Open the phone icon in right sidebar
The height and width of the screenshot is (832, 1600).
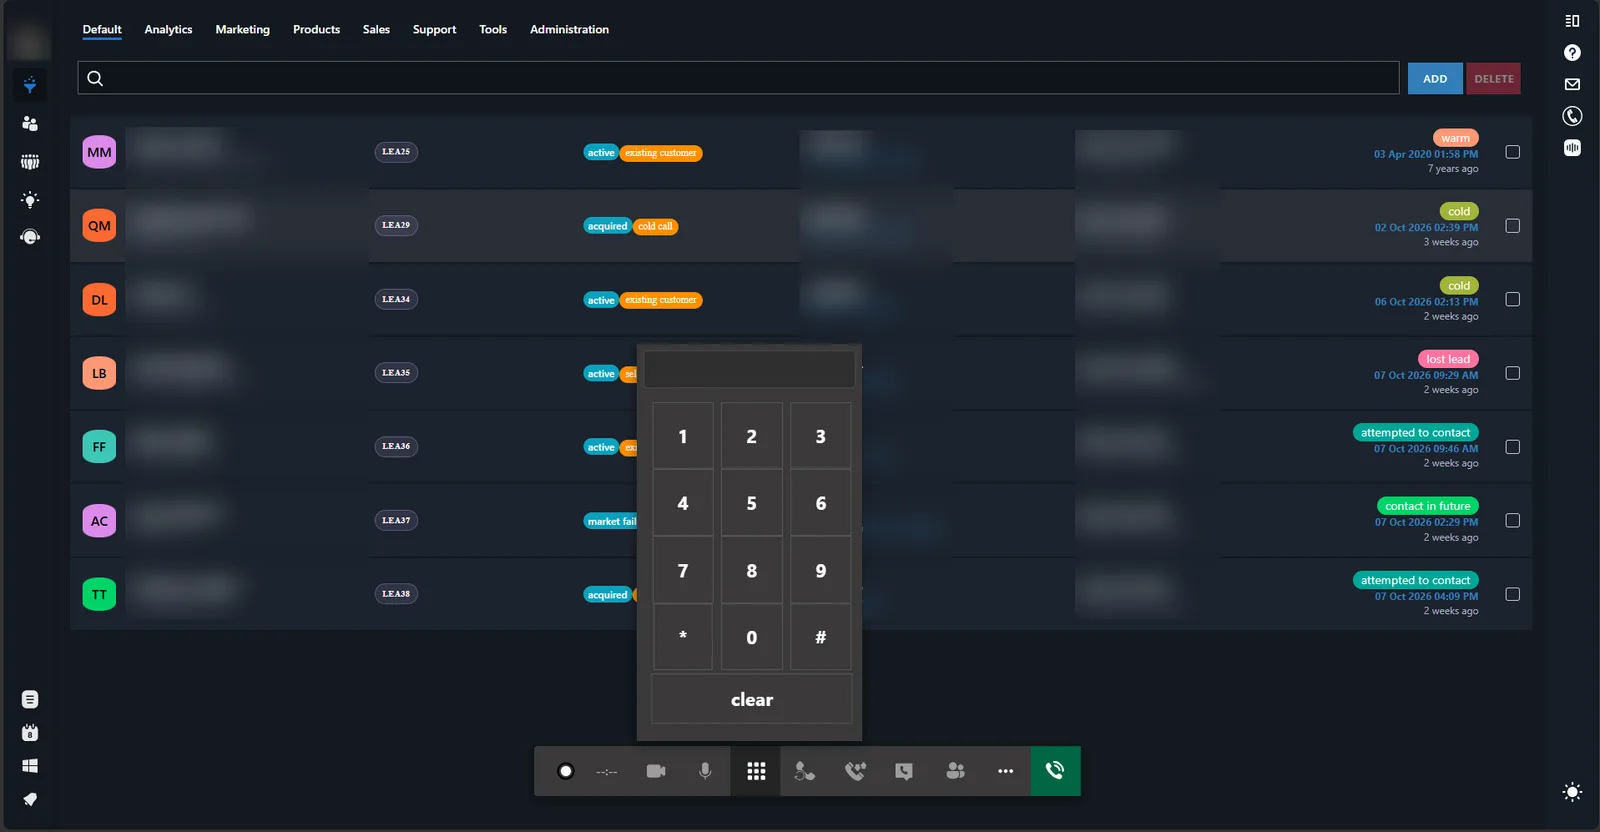[x=1572, y=116]
